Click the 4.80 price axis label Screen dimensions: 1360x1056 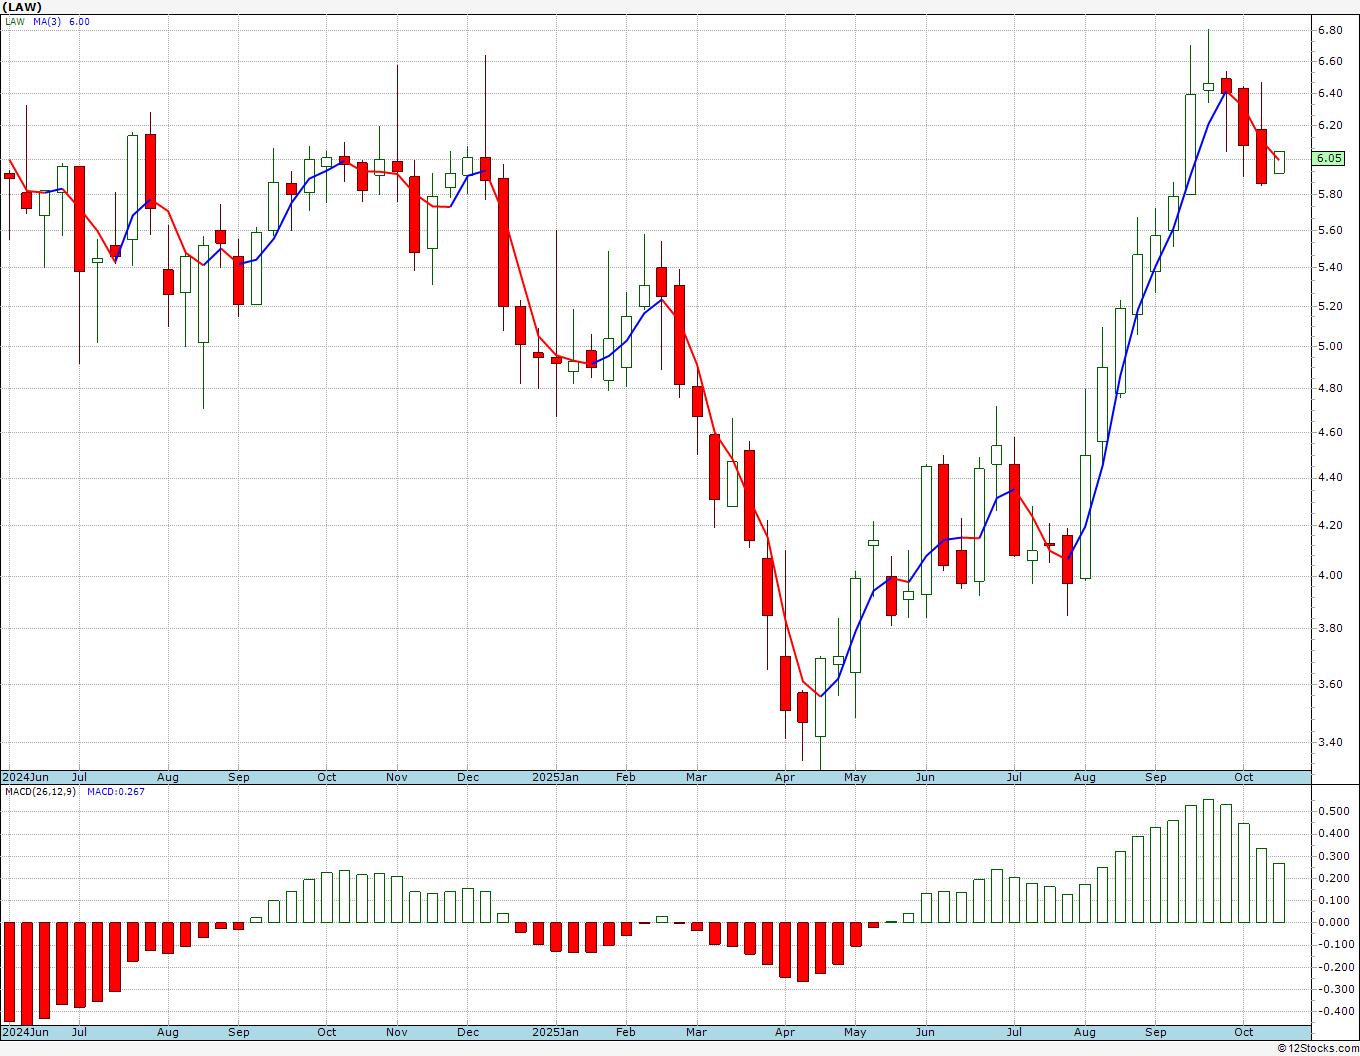coord(1329,388)
